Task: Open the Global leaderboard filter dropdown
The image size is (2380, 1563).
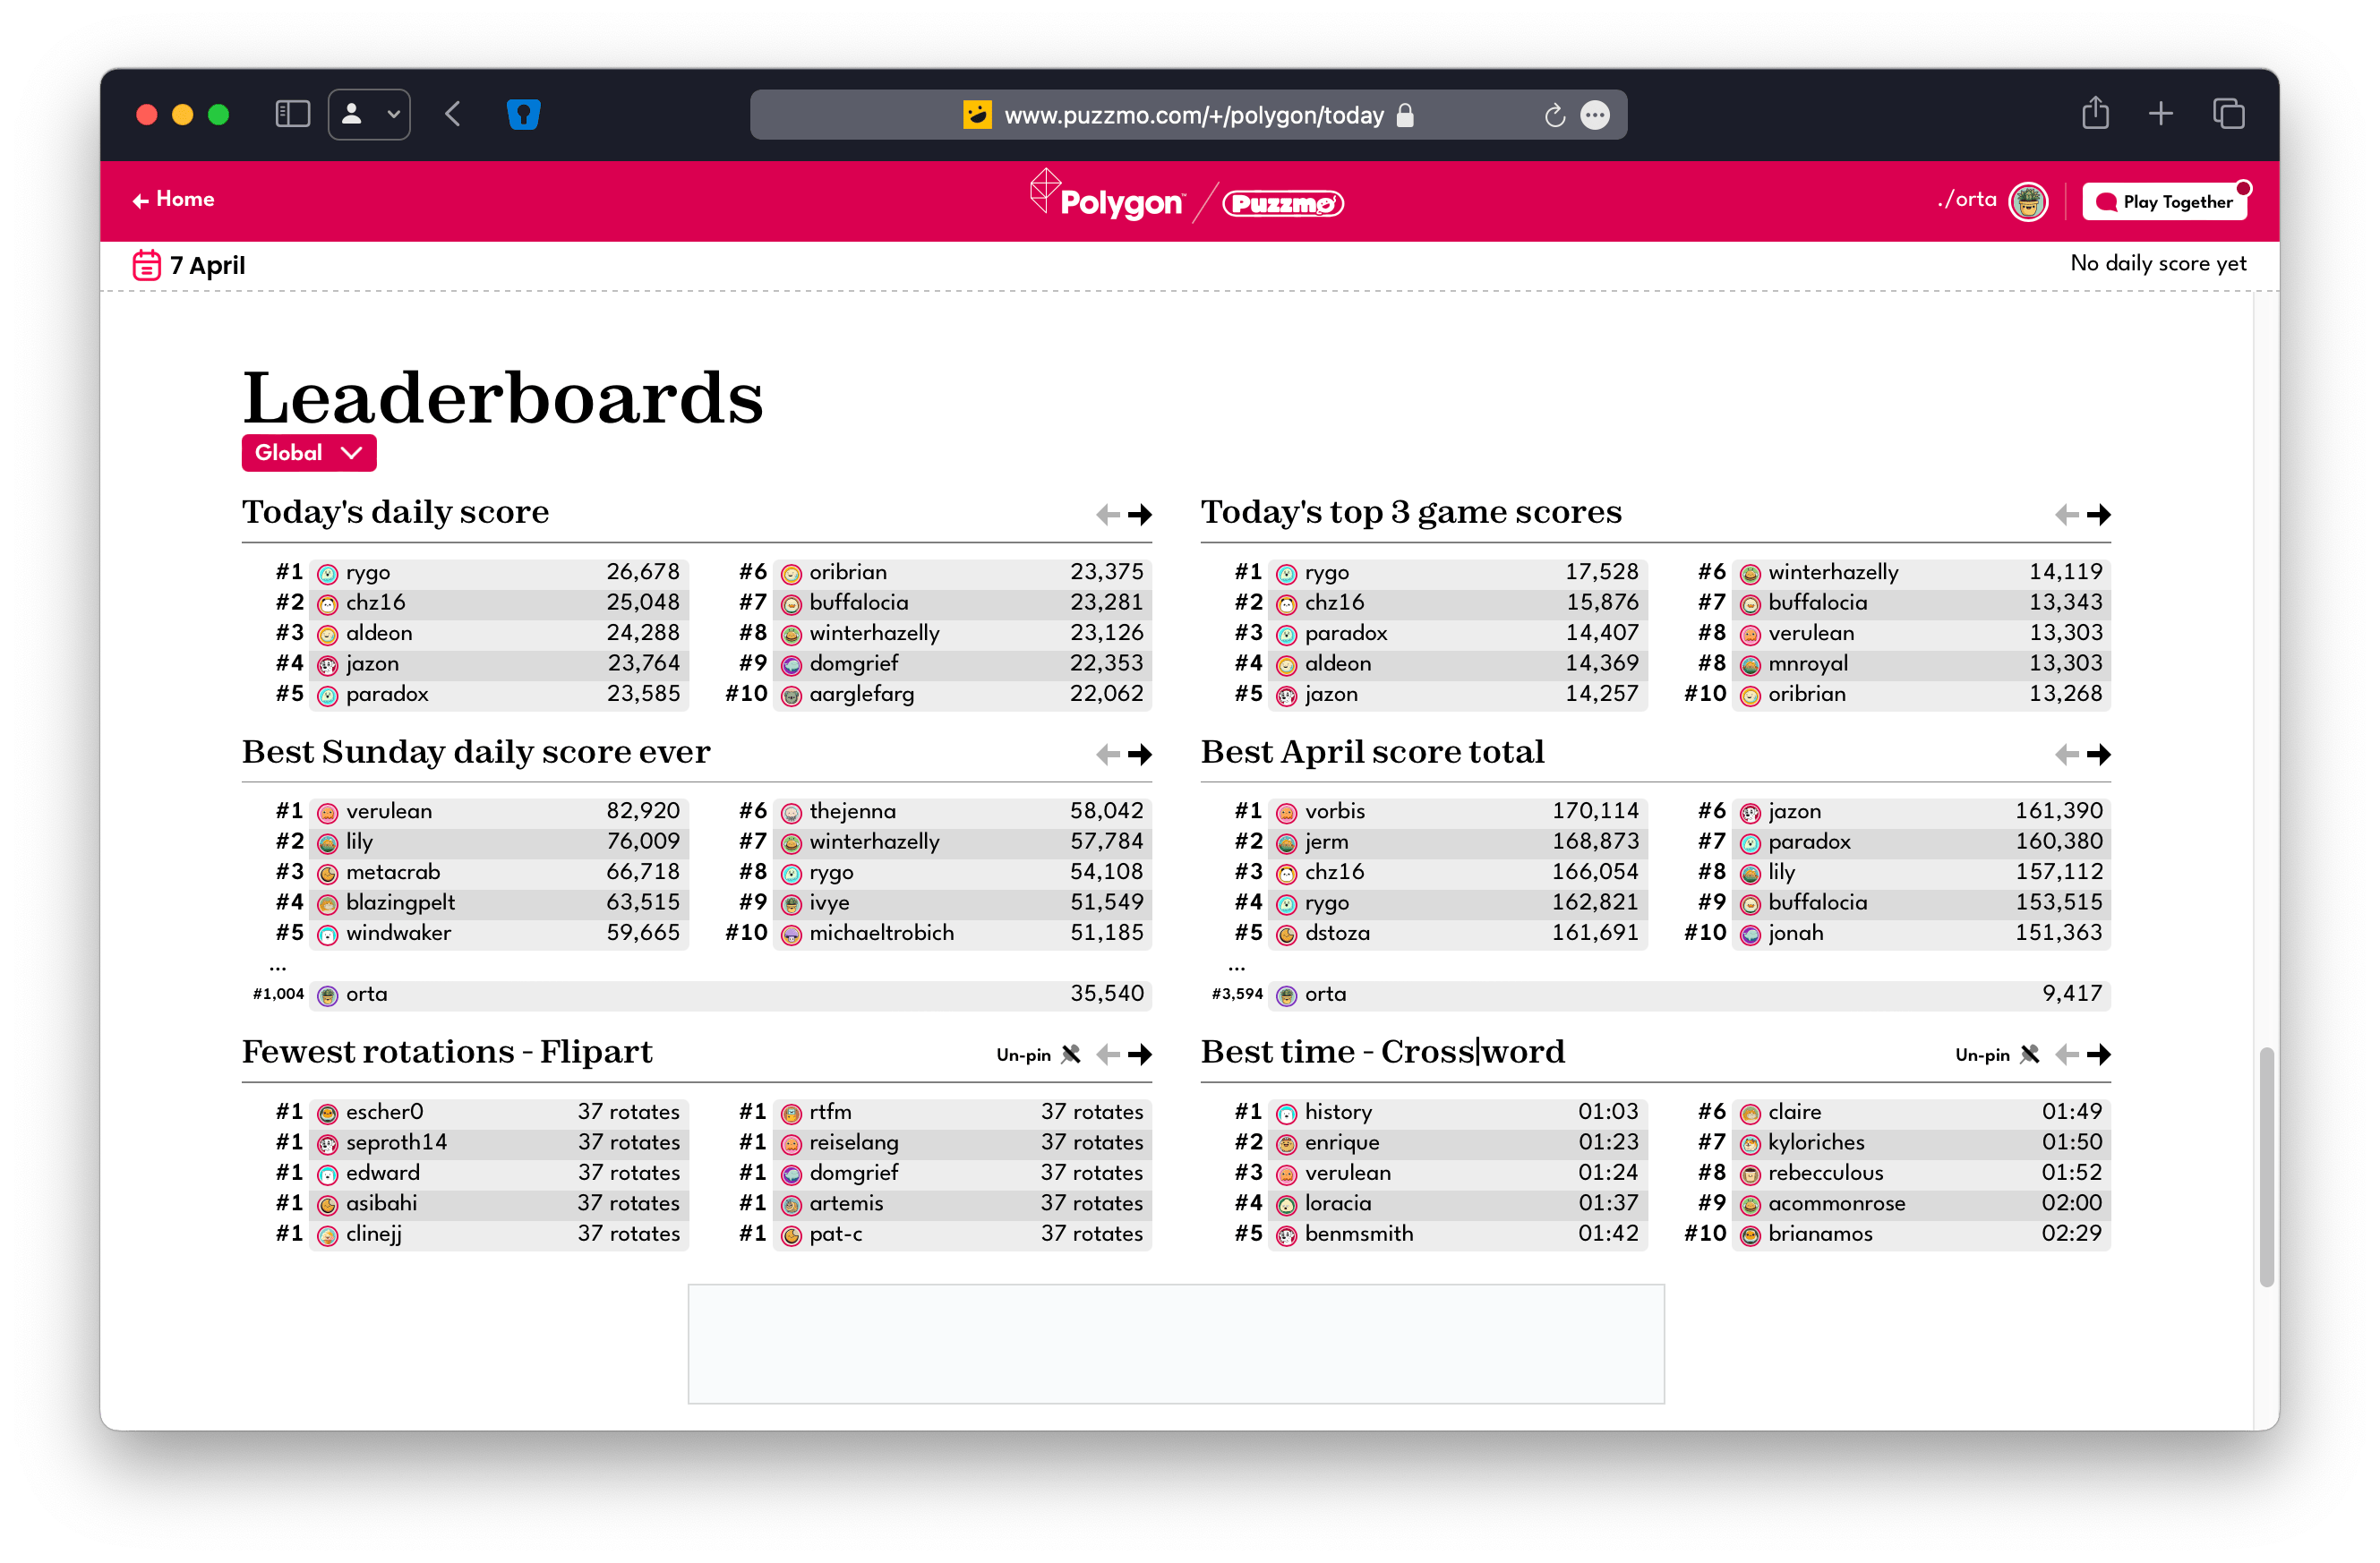Action: [307, 452]
